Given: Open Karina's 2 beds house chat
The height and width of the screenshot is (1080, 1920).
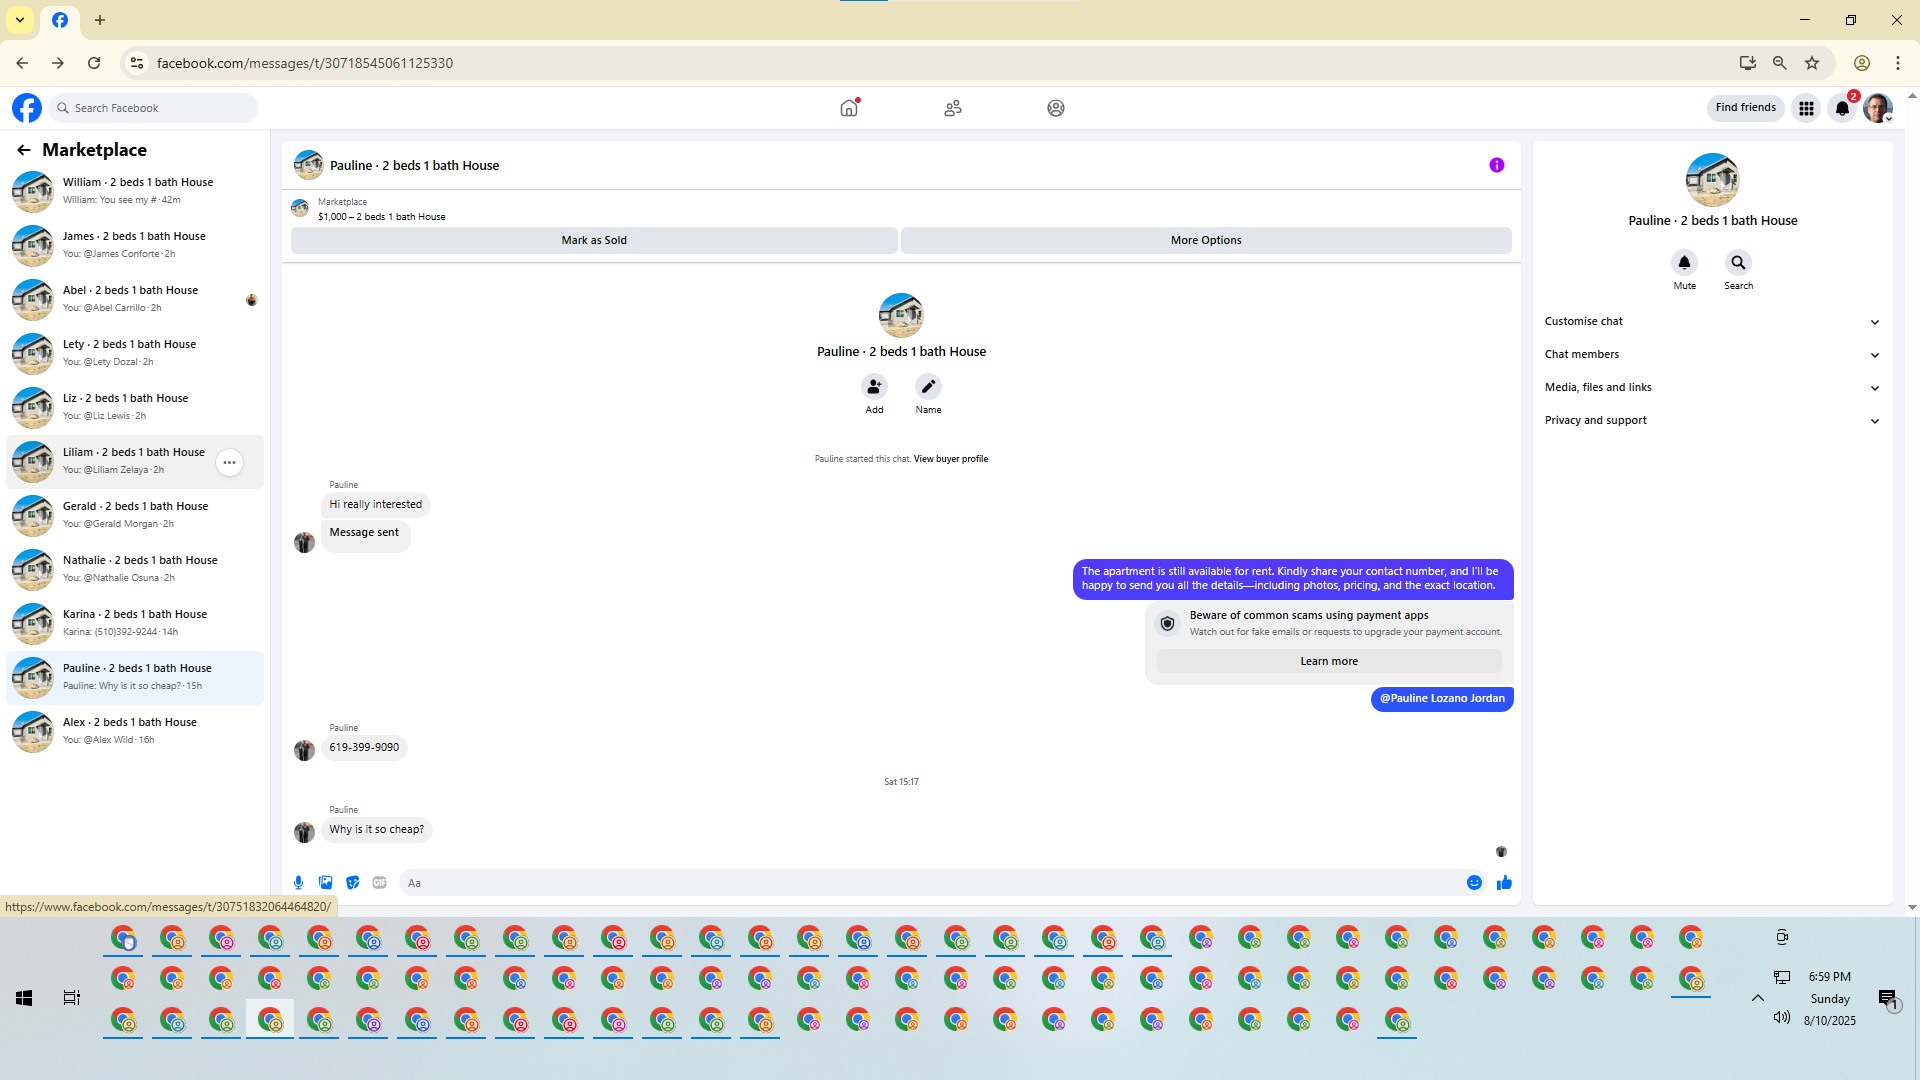Looking at the screenshot, I should pyautogui.click(x=135, y=623).
